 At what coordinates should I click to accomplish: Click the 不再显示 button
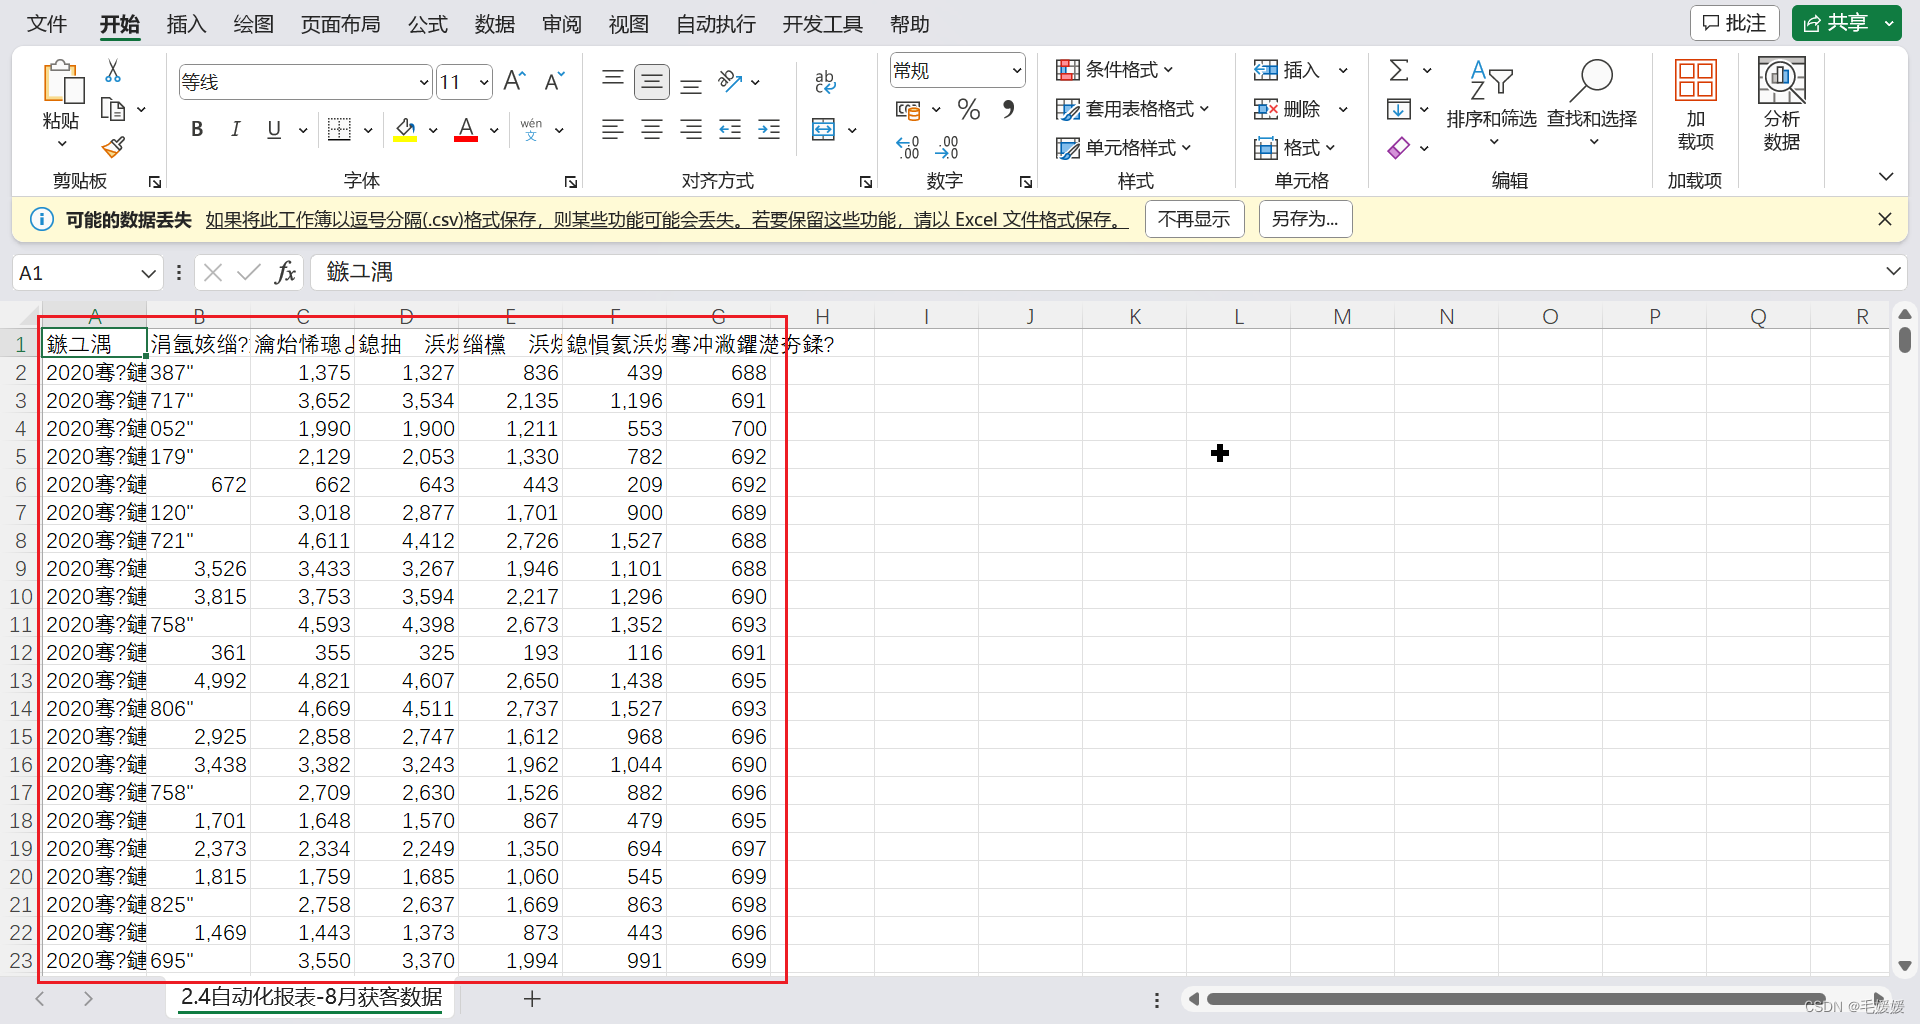[1194, 219]
